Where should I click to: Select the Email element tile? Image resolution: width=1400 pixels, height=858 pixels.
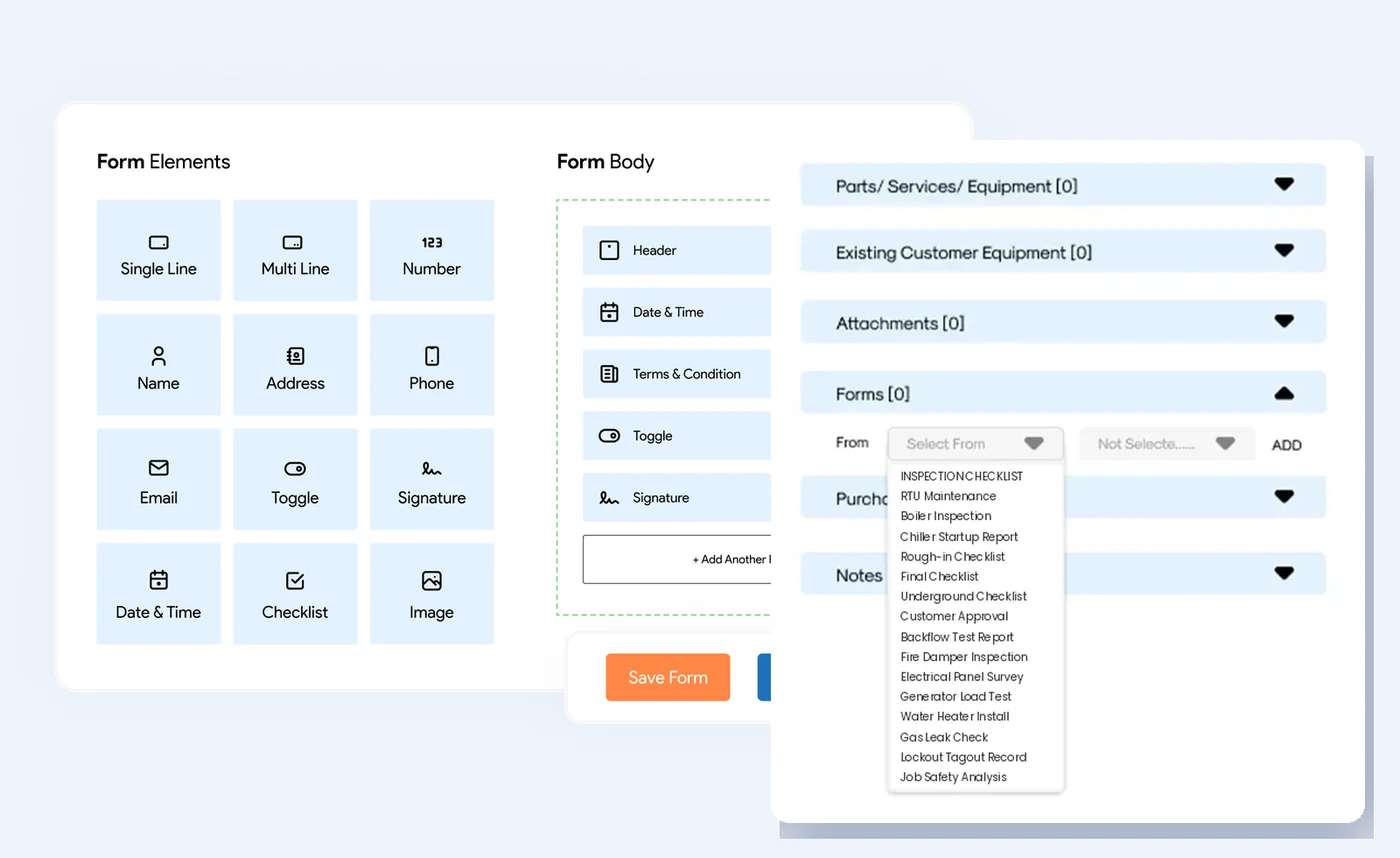[158, 479]
